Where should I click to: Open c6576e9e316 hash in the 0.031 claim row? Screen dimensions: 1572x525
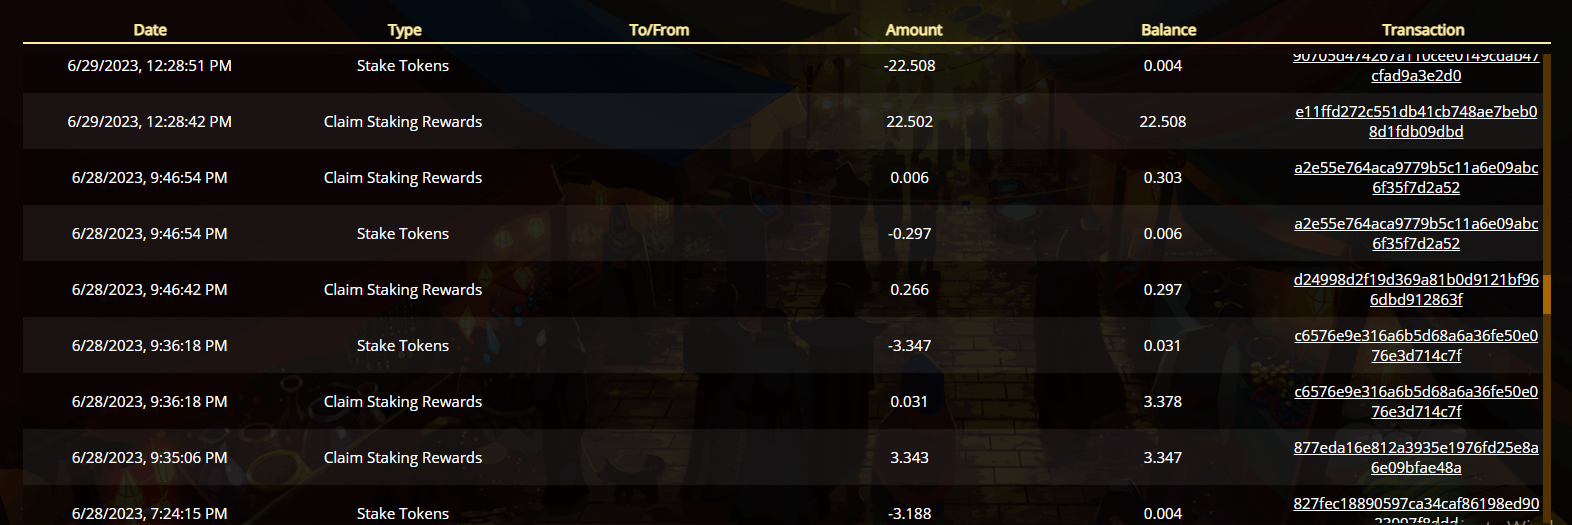coord(1416,402)
